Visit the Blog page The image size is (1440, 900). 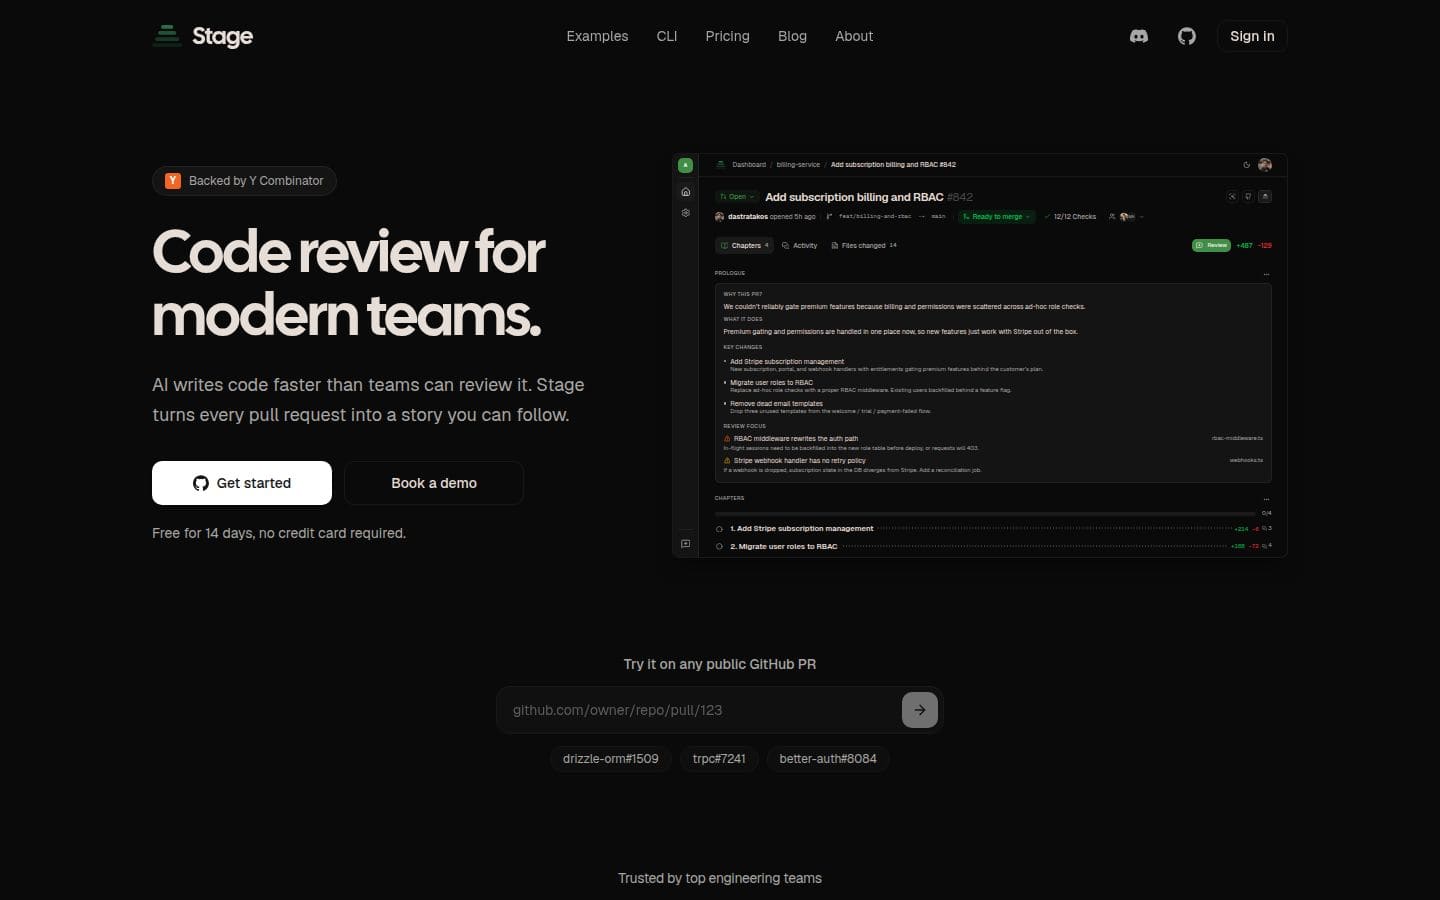coord(792,36)
